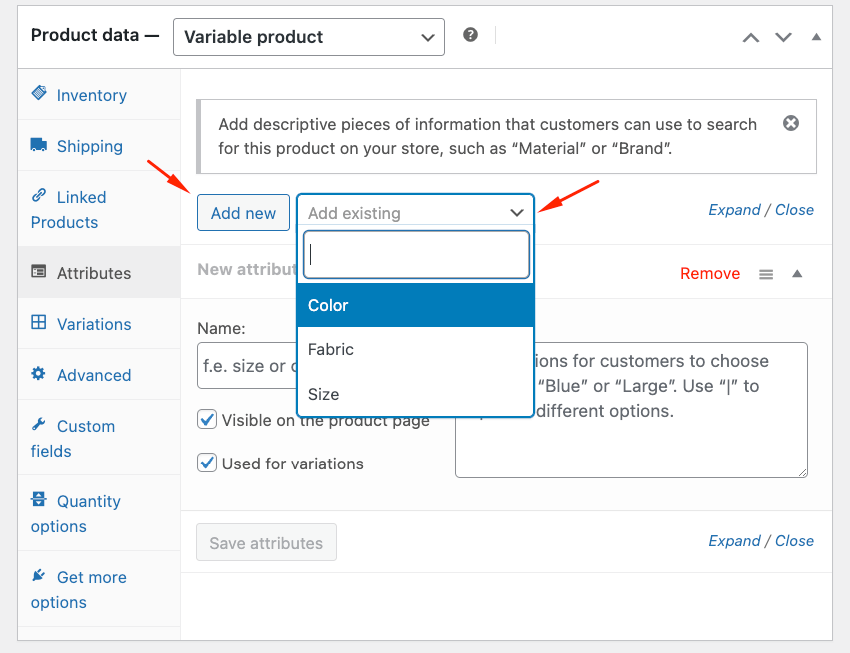
Task: Click the Linked Products chain icon
Action: click(38, 195)
